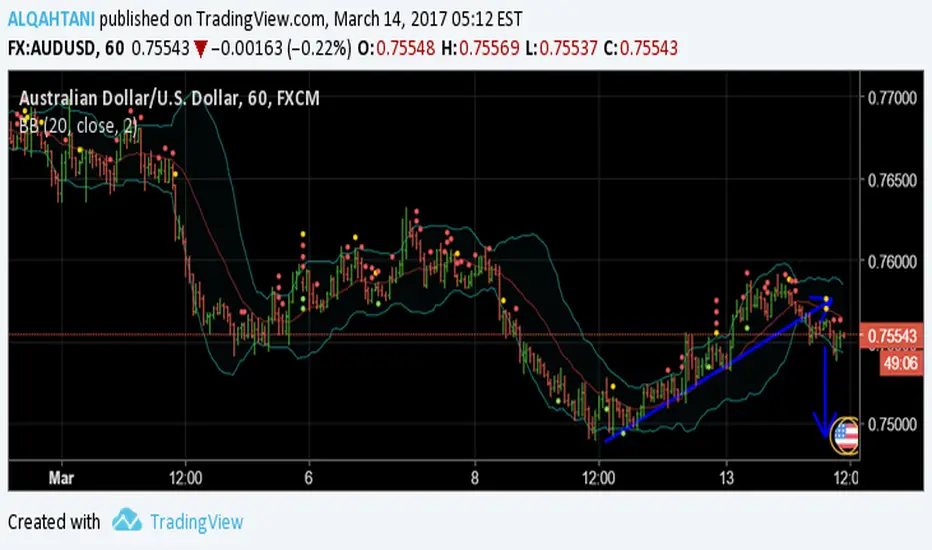Click the TradingView cloud logo icon
932x550 pixels.
point(127,521)
